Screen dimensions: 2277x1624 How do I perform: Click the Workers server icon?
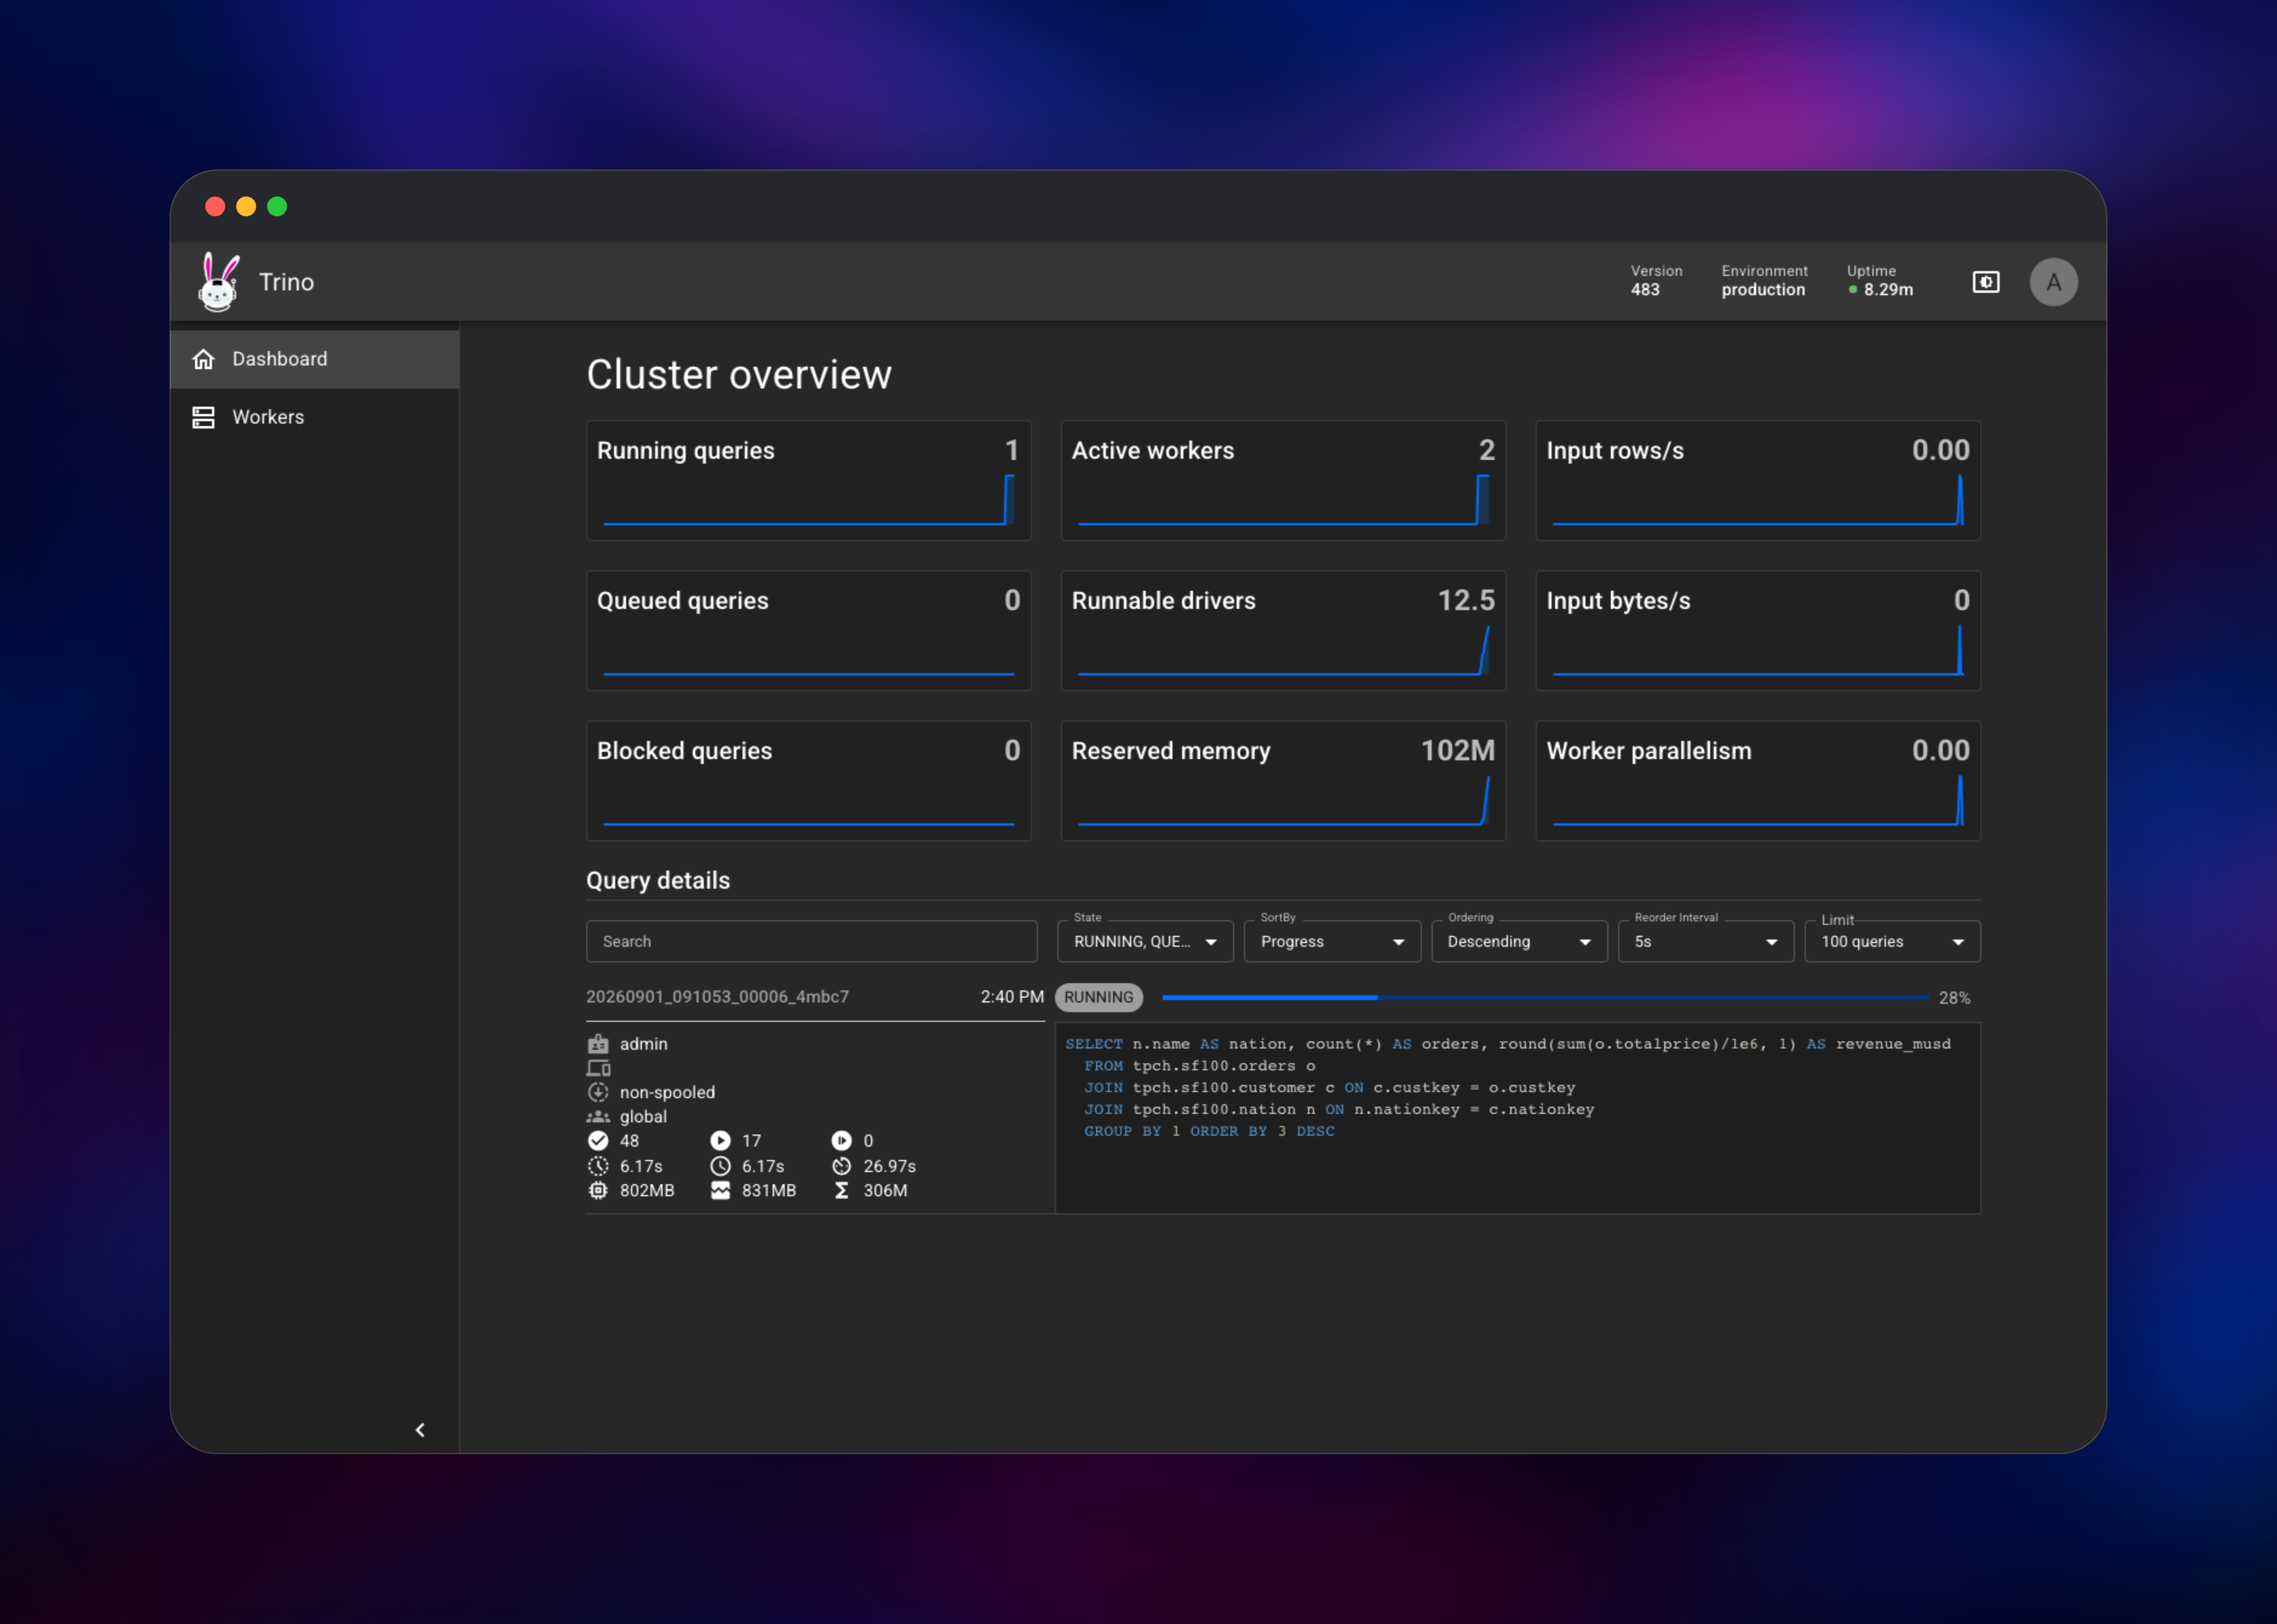pyautogui.click(x=204, y=417)
